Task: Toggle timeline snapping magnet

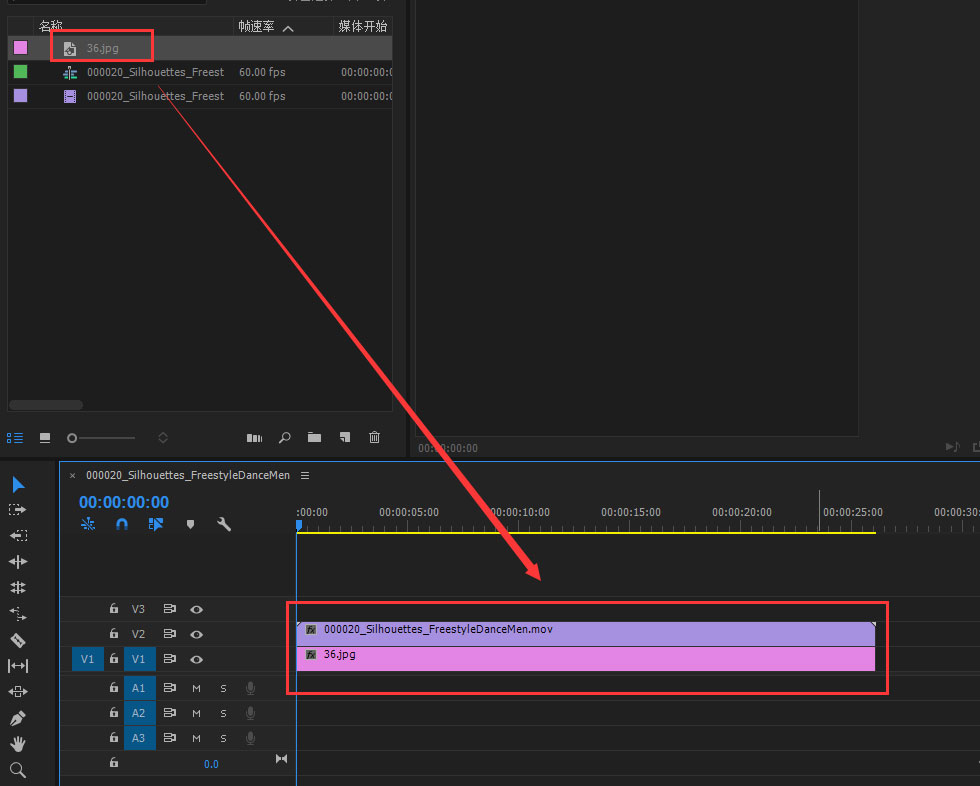Action: (x=122, y=524)
